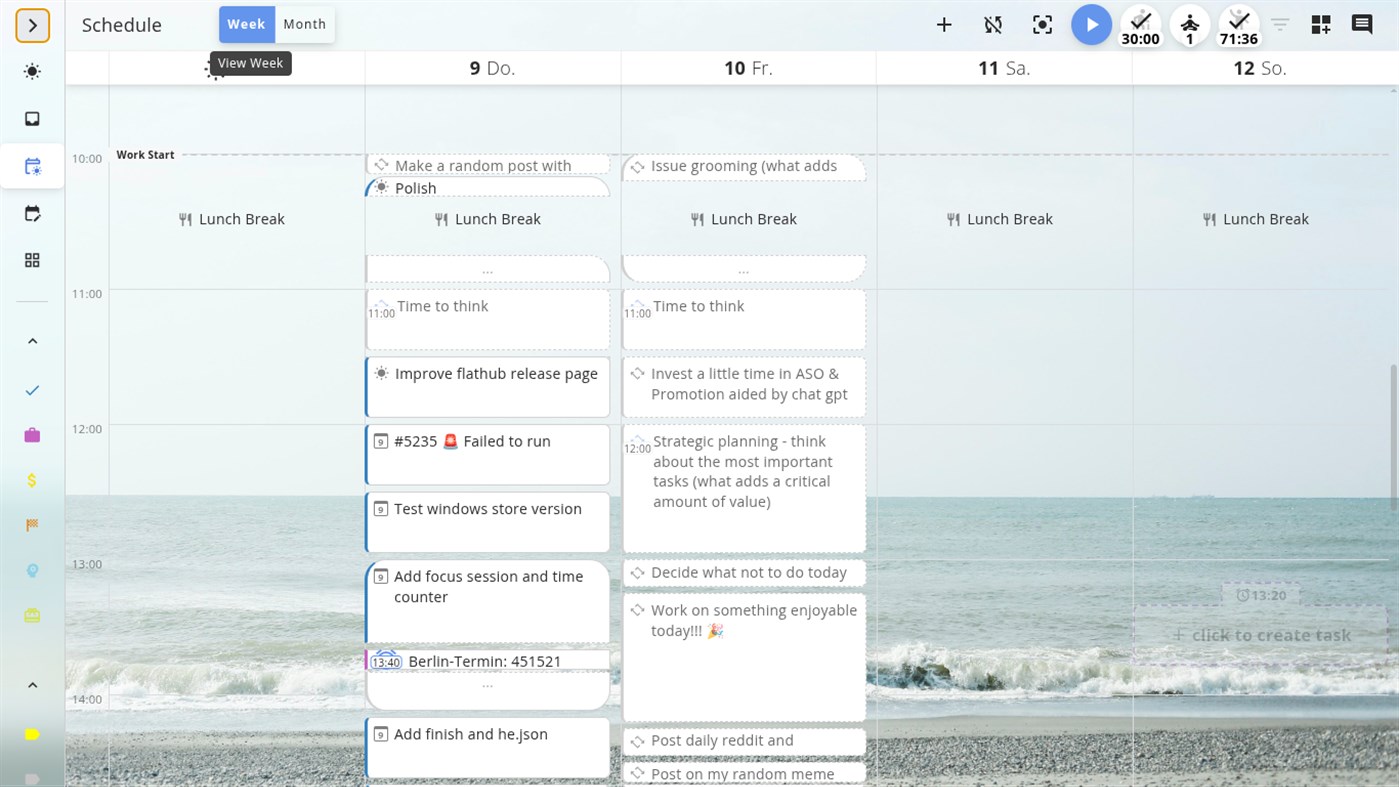Open the dollar-sign project in the sidebar

31,480
